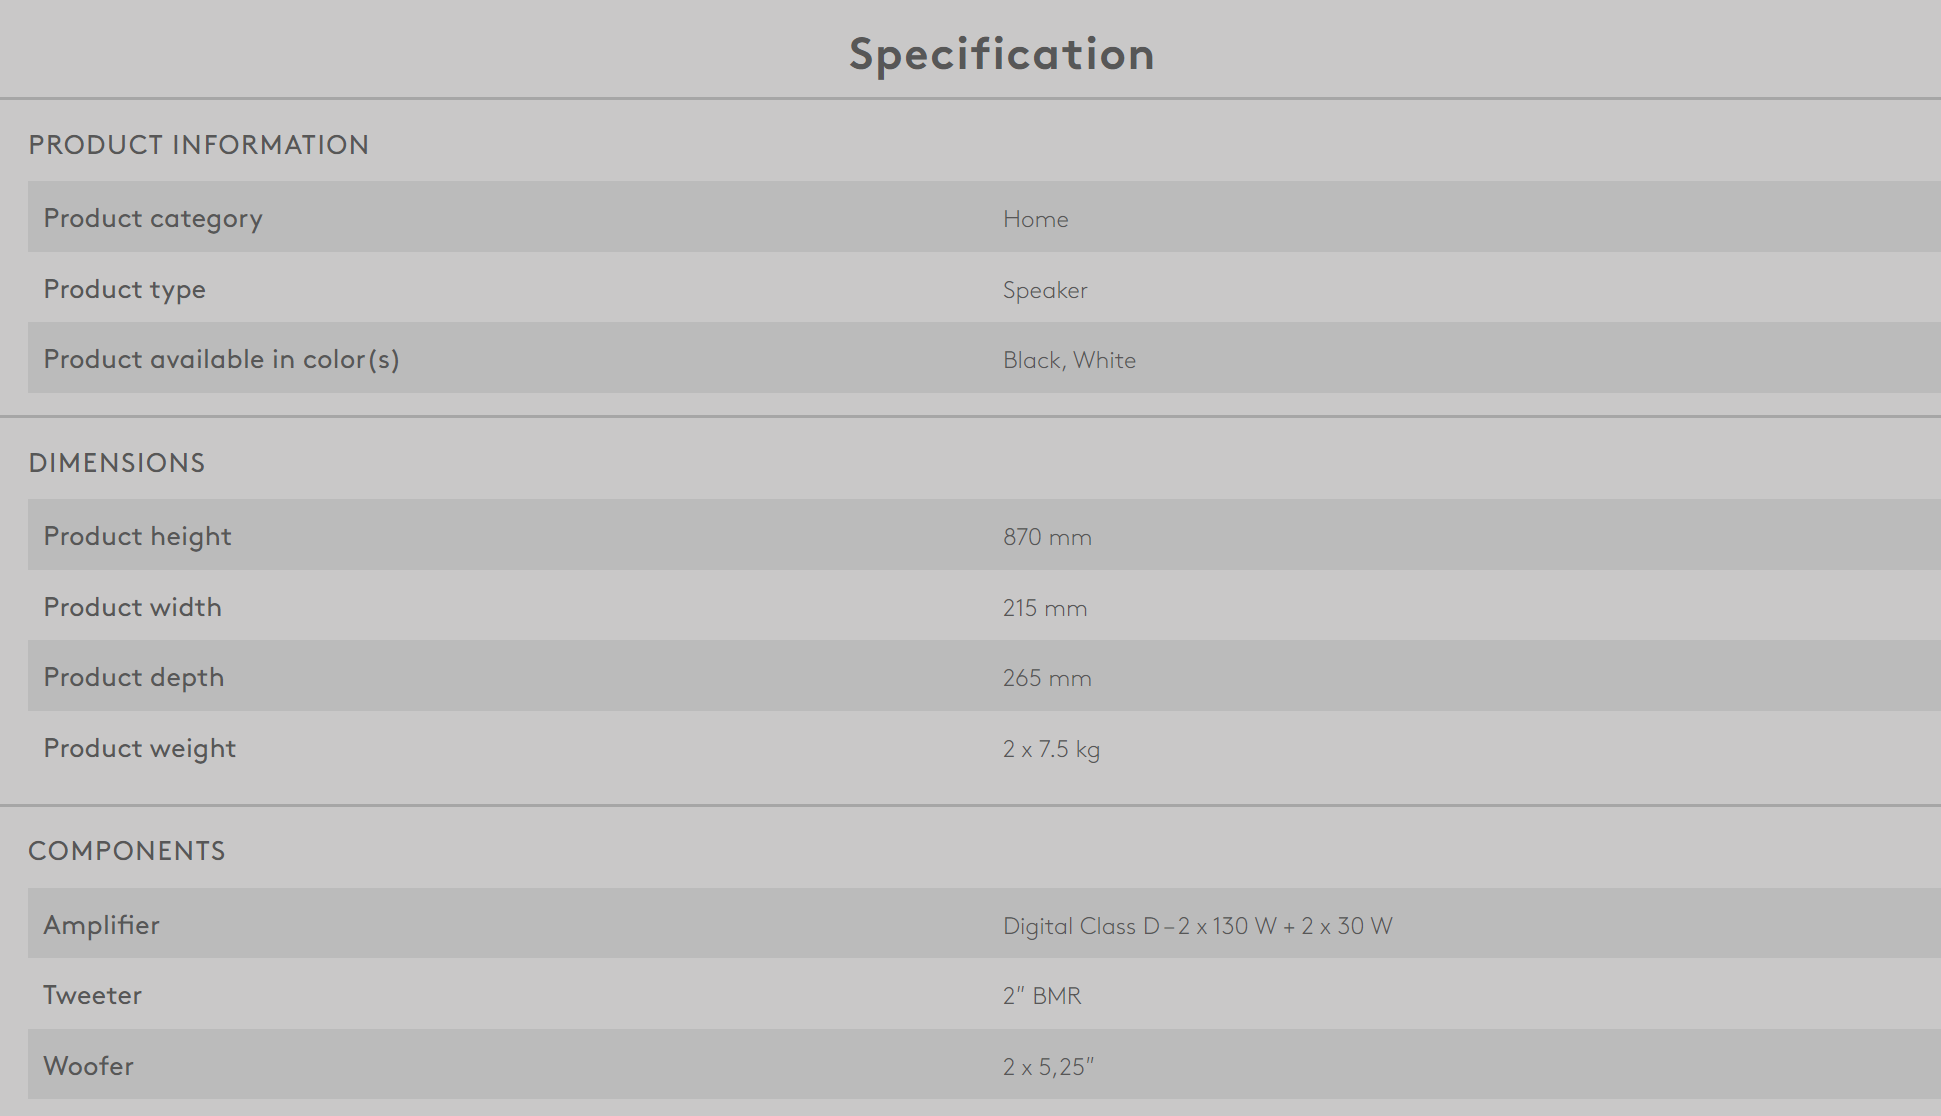Click the 870 mm height value
1941x1116 pixels.
tap(1047, 537)
